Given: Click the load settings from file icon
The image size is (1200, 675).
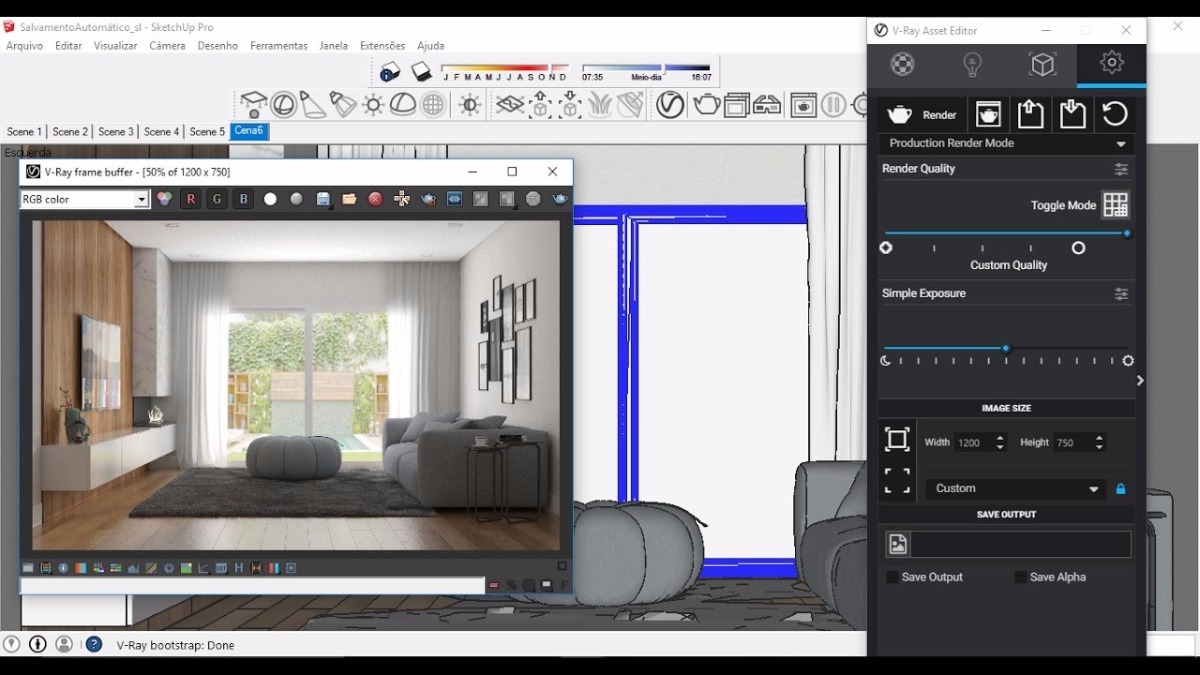Looking at the screenshot, I should point(1030,114).
